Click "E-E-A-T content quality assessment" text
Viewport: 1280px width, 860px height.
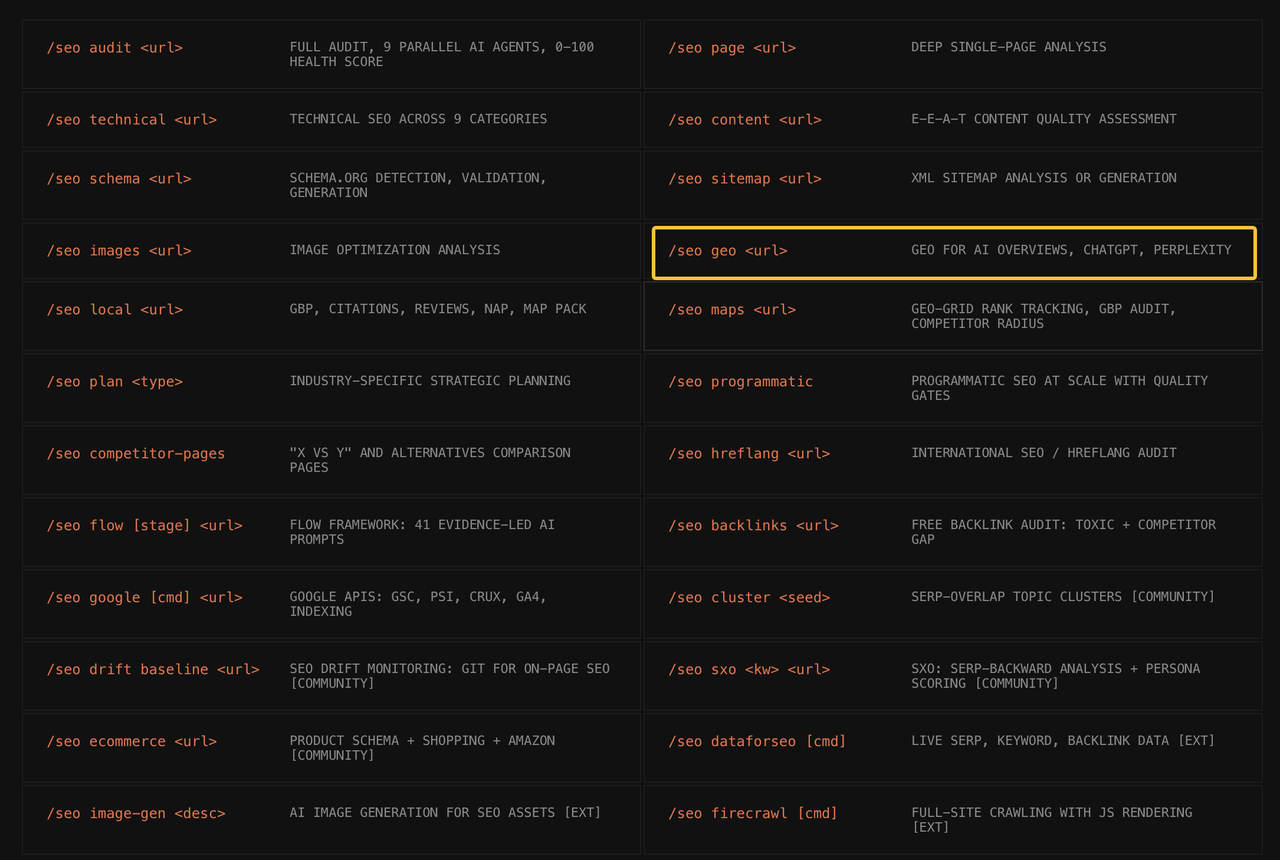click(x=1044, y=119)
